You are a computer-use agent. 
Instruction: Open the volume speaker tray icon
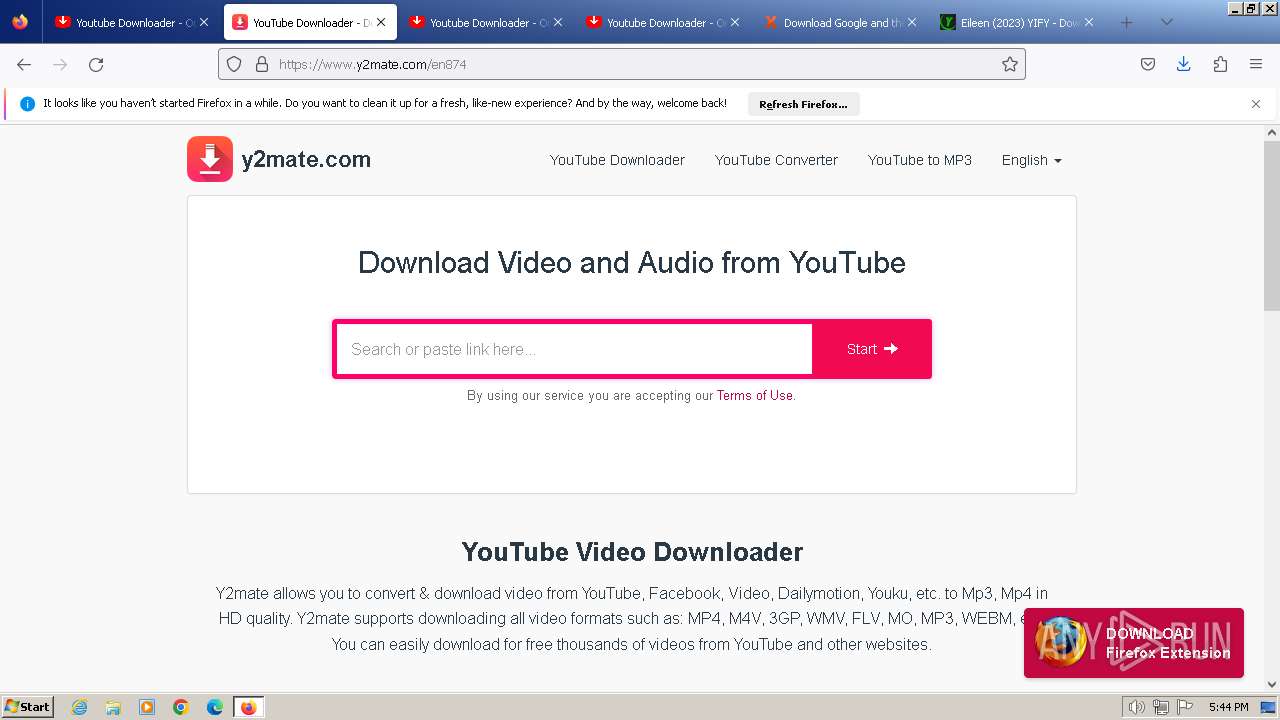[x=1136, y=707]
